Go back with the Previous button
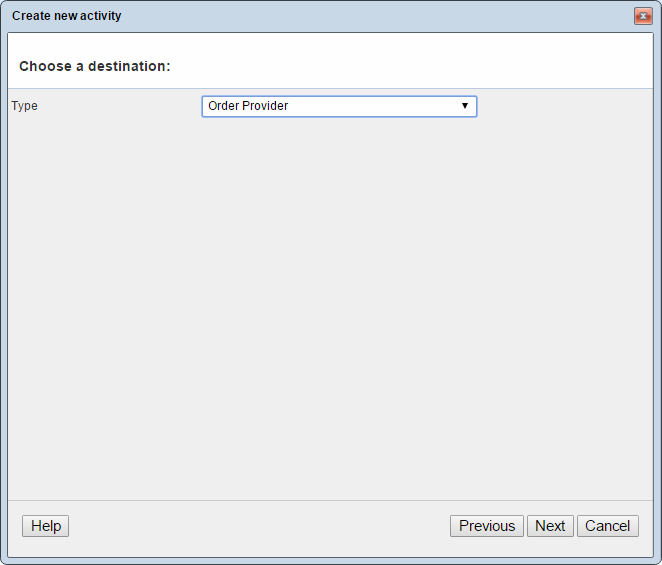 tap(487, 526)
